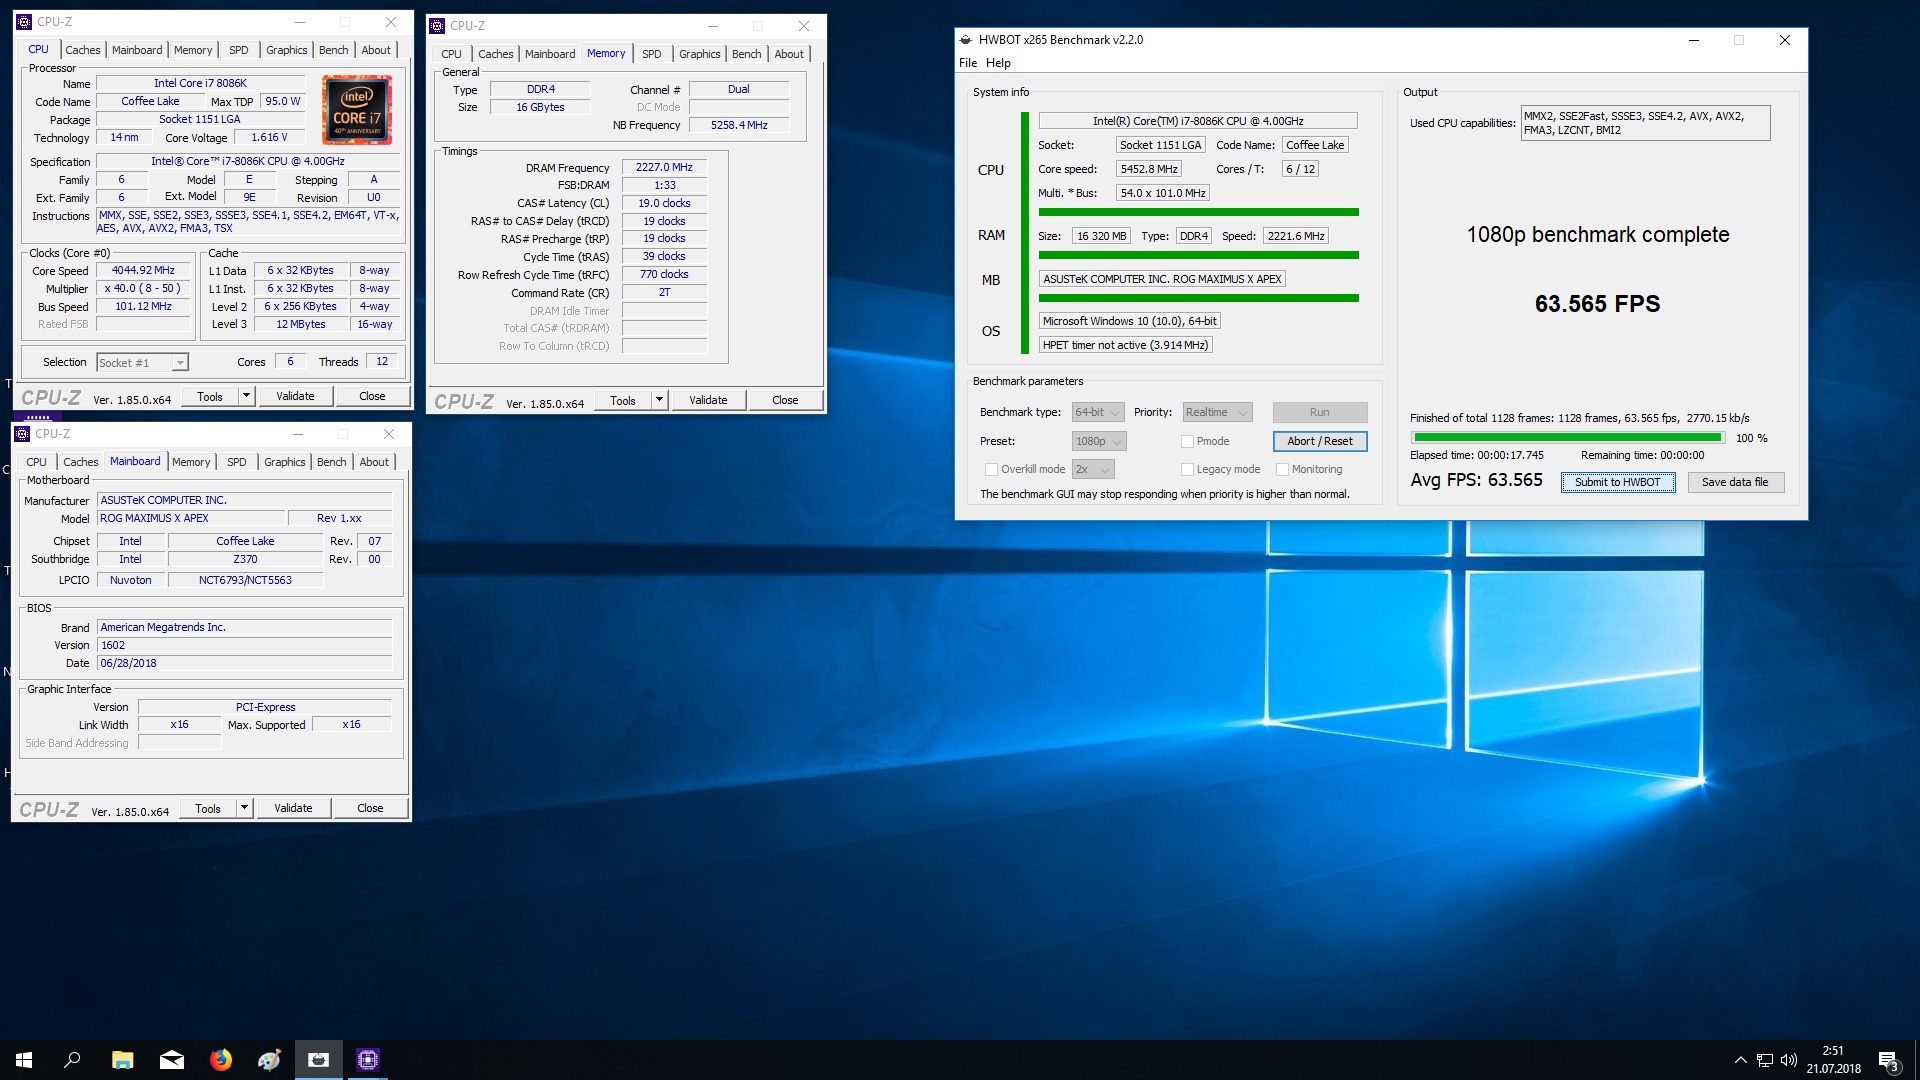Click HWBOT x265 title bar icon

[966, 40]
